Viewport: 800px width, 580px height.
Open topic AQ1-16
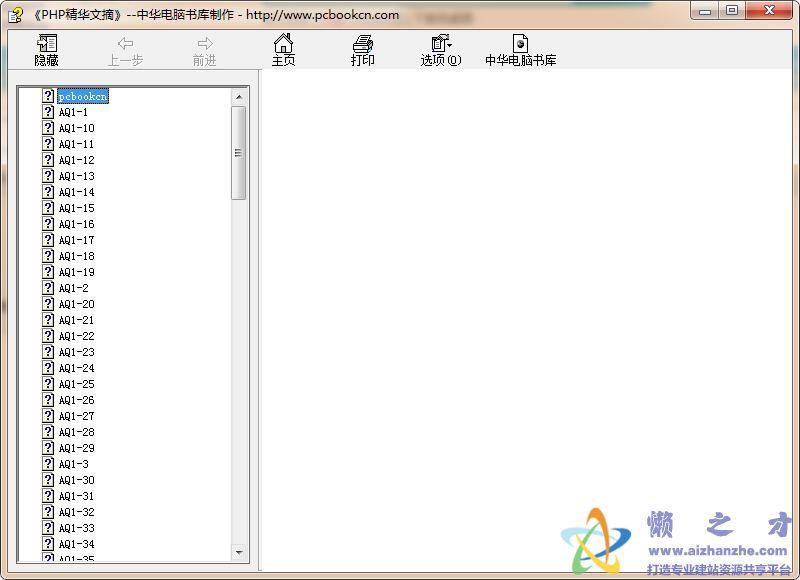[77, 224]
